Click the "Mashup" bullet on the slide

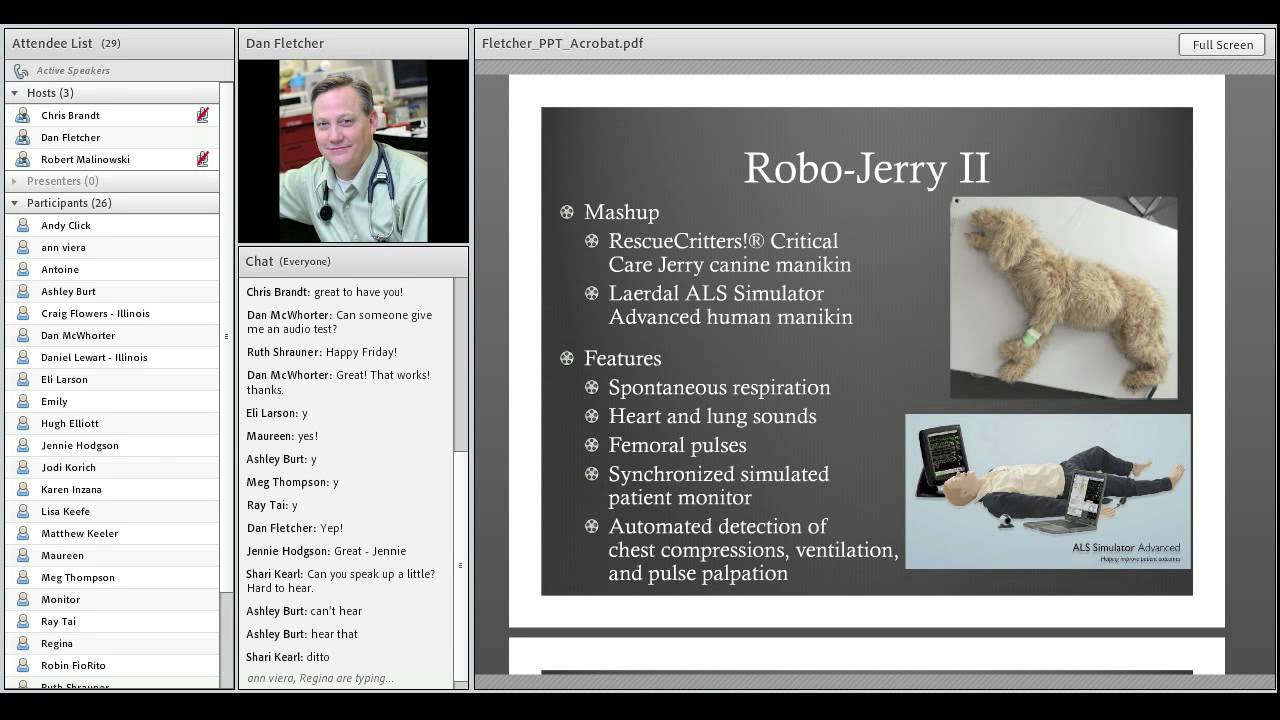click(621, 212)
